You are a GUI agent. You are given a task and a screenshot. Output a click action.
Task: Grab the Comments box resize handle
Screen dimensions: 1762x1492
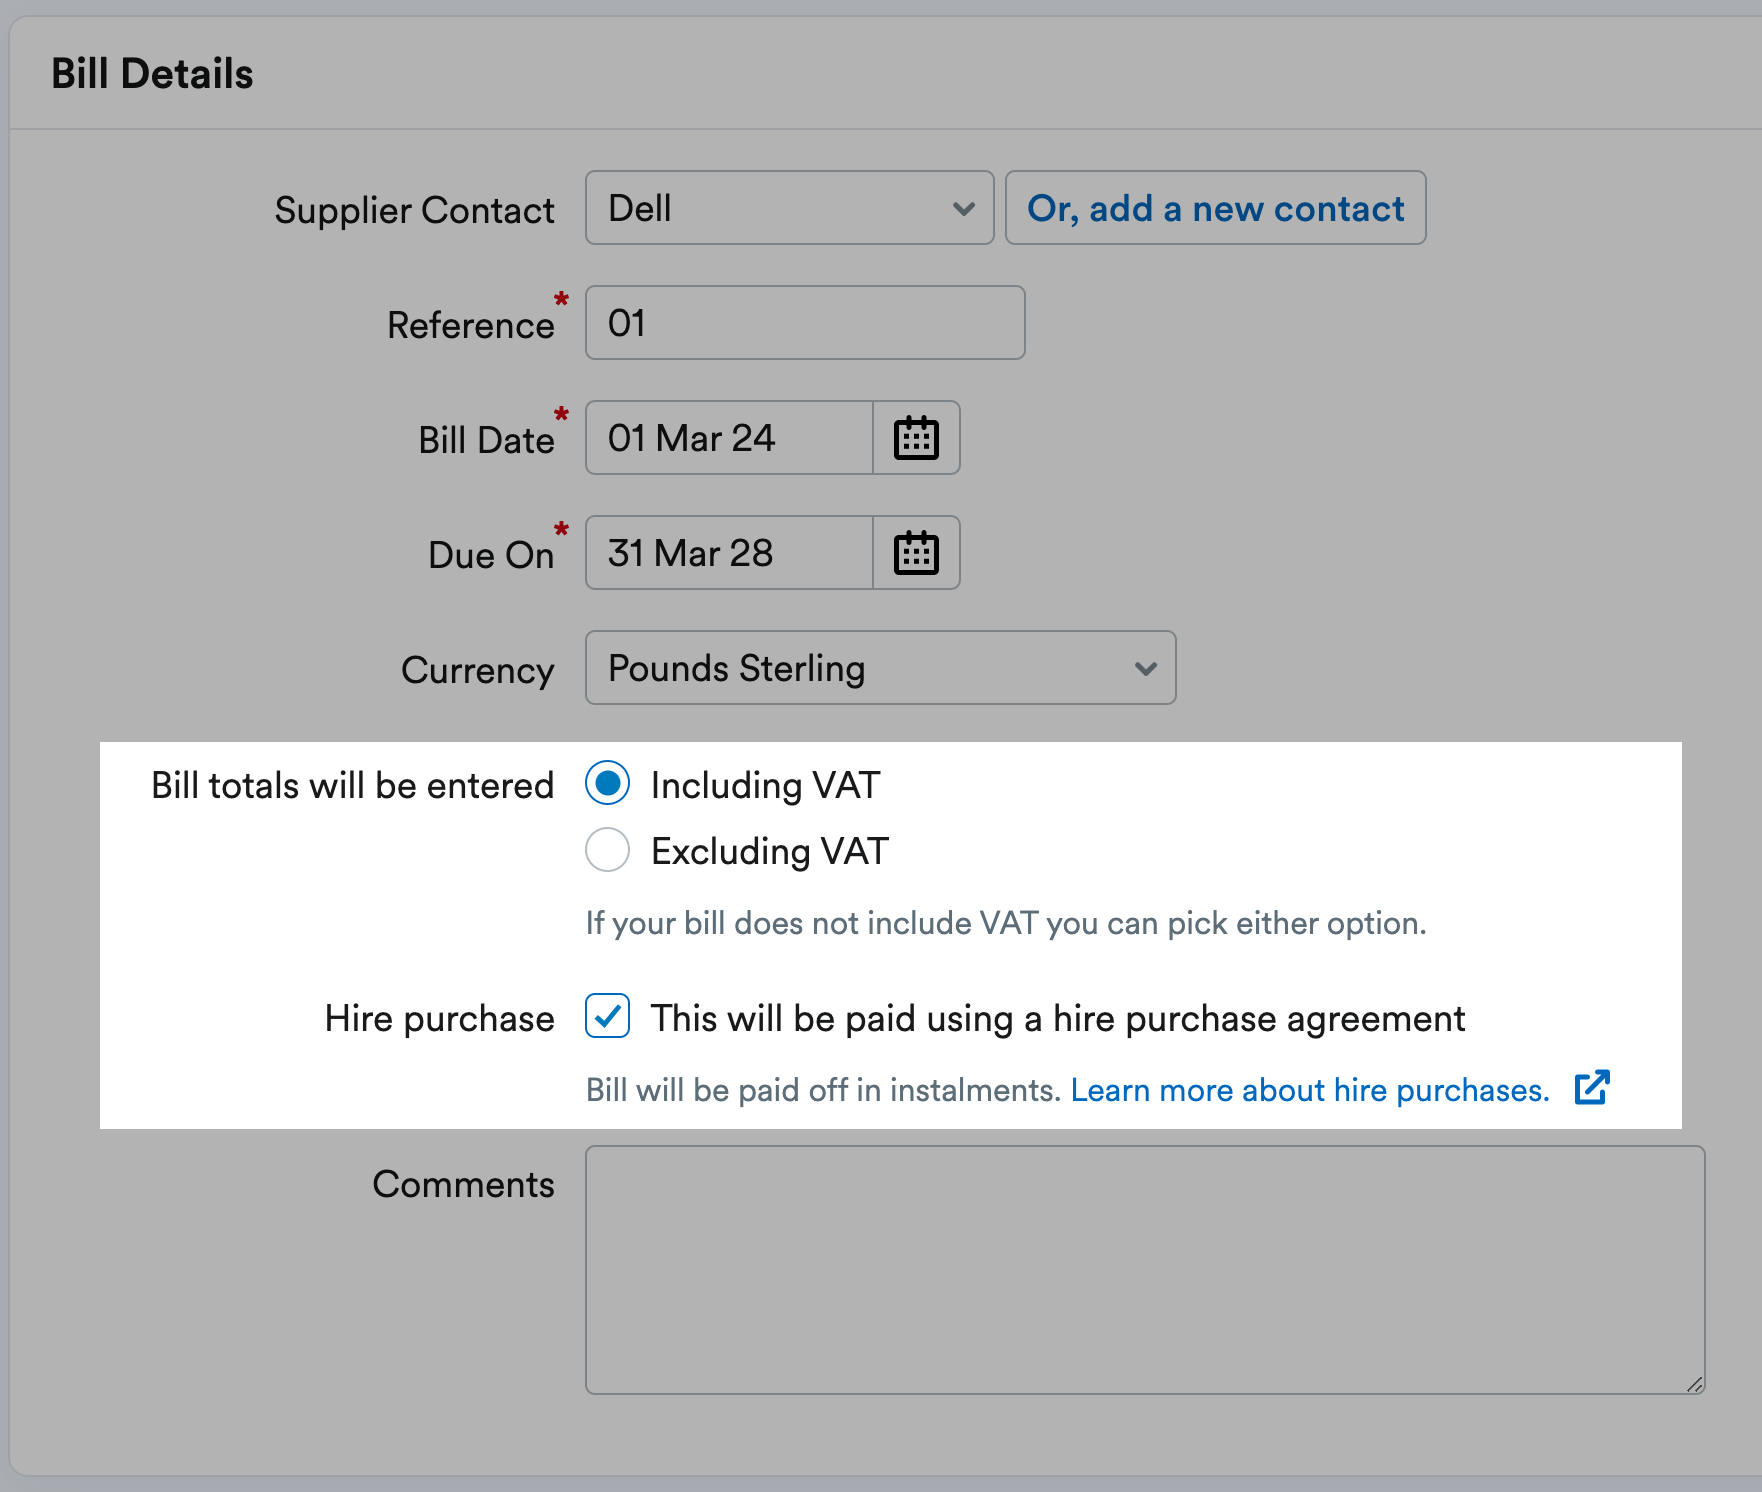1694,1384
